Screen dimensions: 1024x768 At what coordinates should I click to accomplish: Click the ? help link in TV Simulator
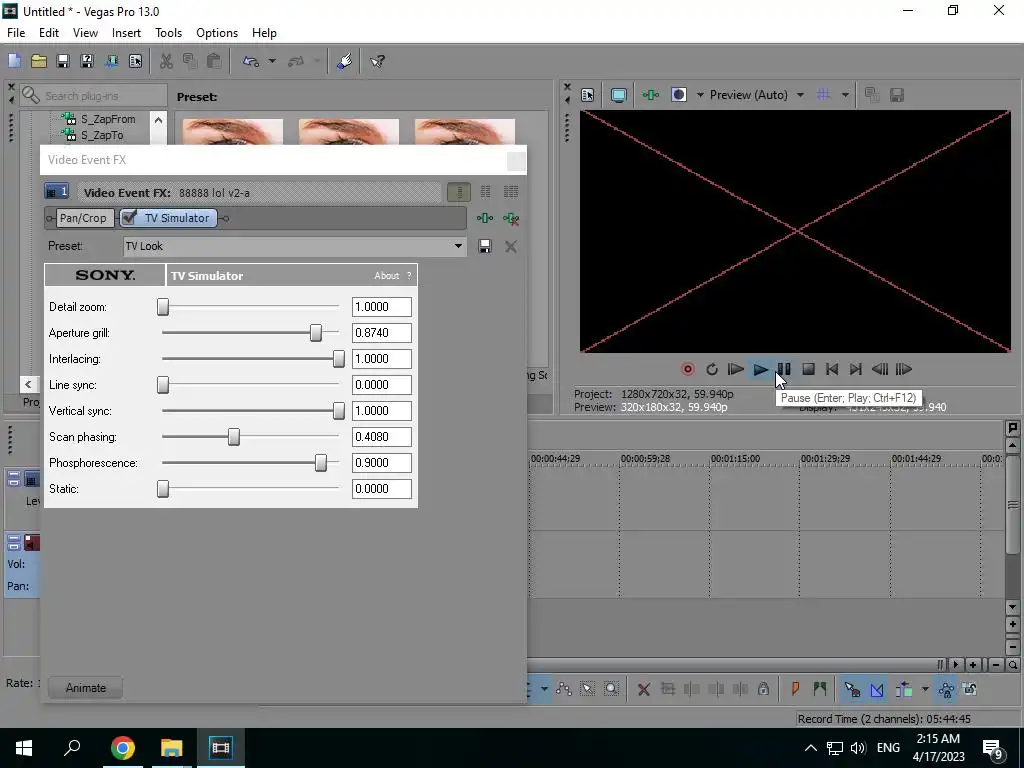409,276
